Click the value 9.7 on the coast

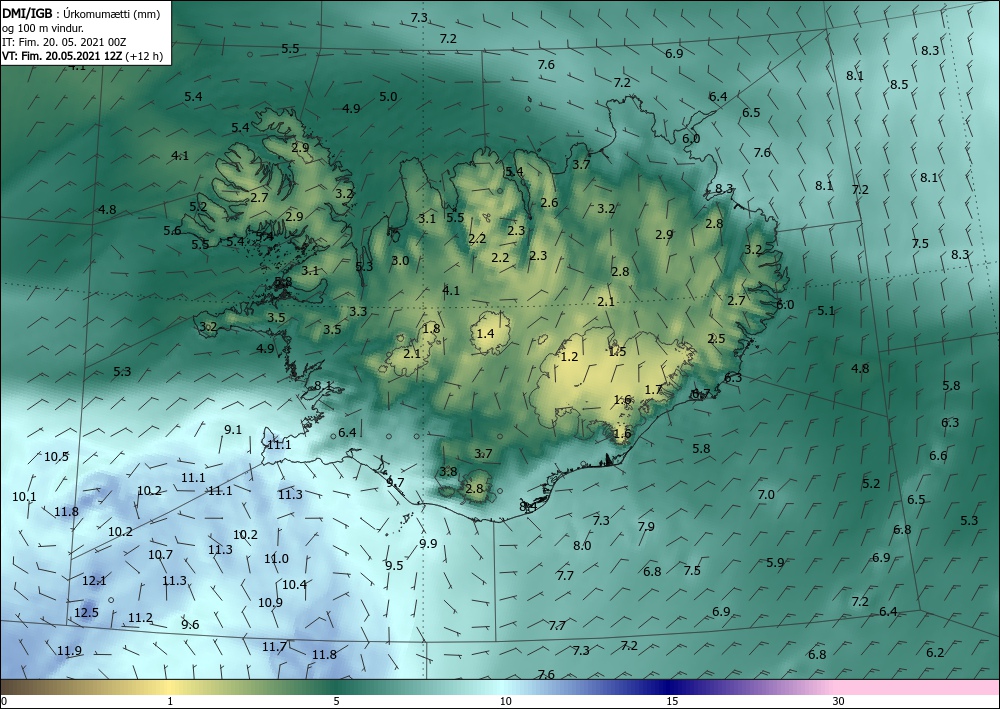click(x=395, y=482)
